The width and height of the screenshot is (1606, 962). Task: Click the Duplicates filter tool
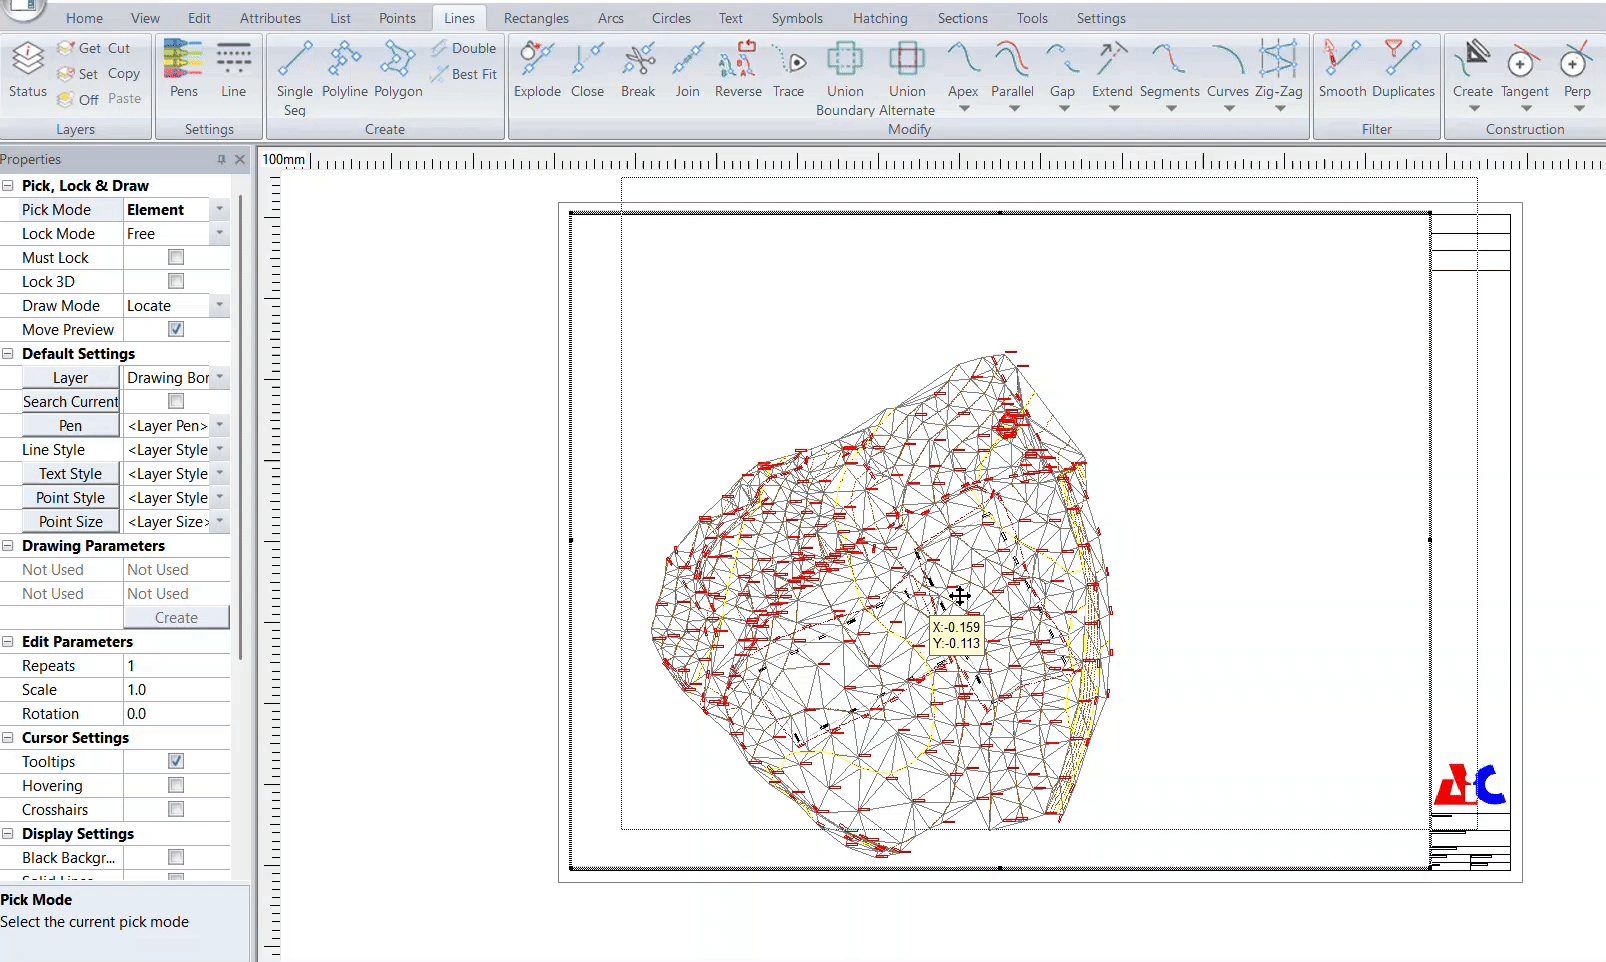click(x=1403, y=70)
